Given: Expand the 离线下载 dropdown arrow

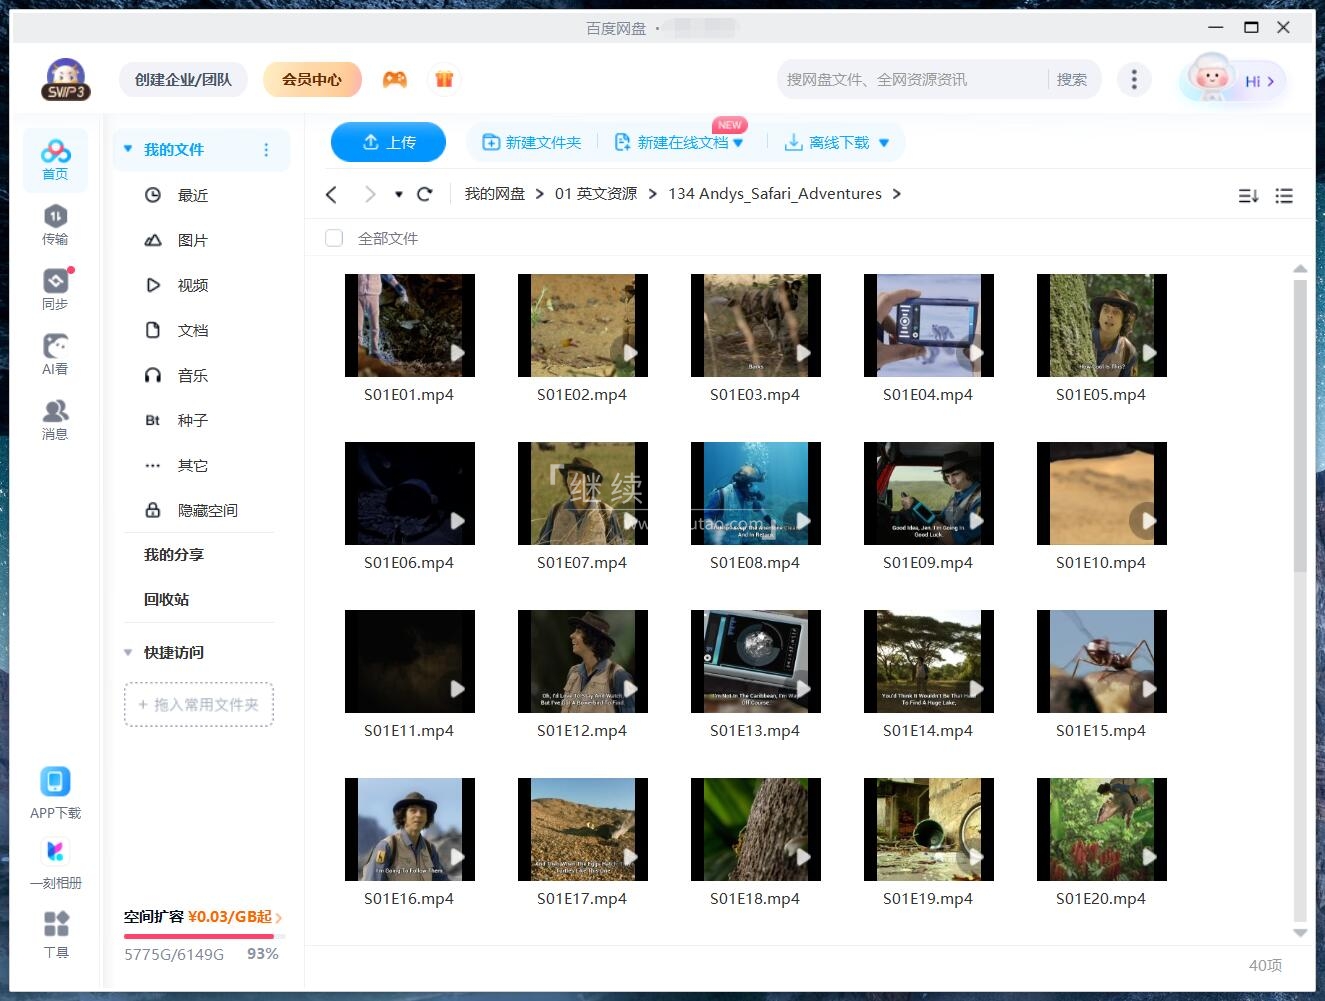Looking at the screenshot, I should 884,142.
